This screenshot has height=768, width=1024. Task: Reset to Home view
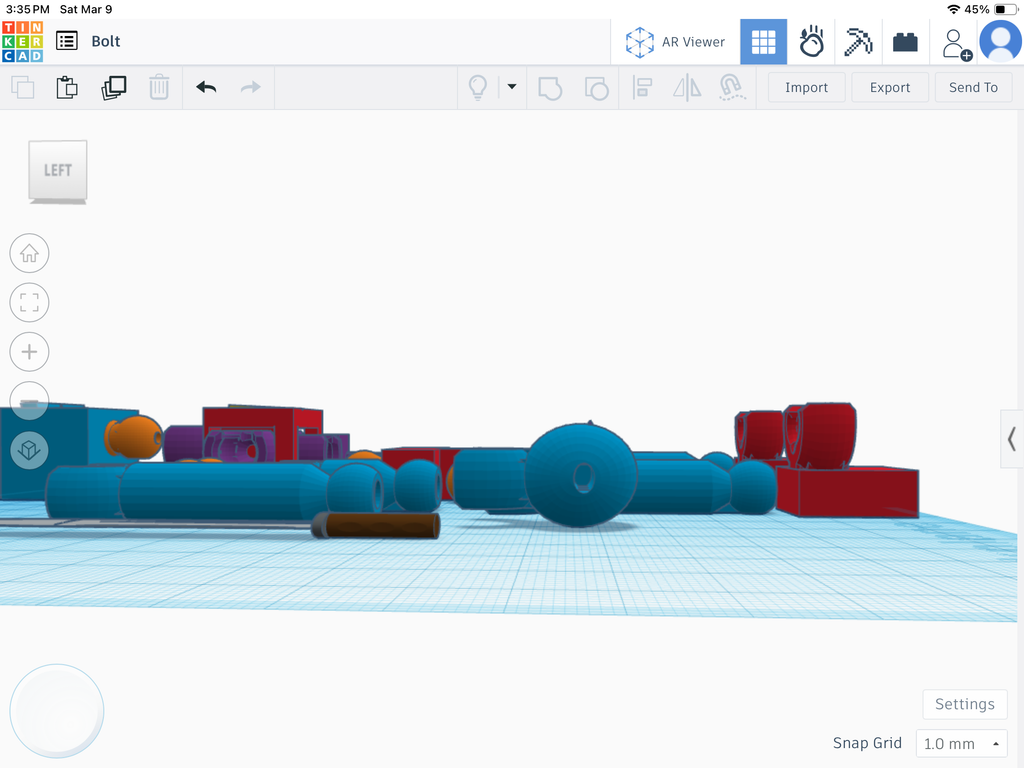29,253
